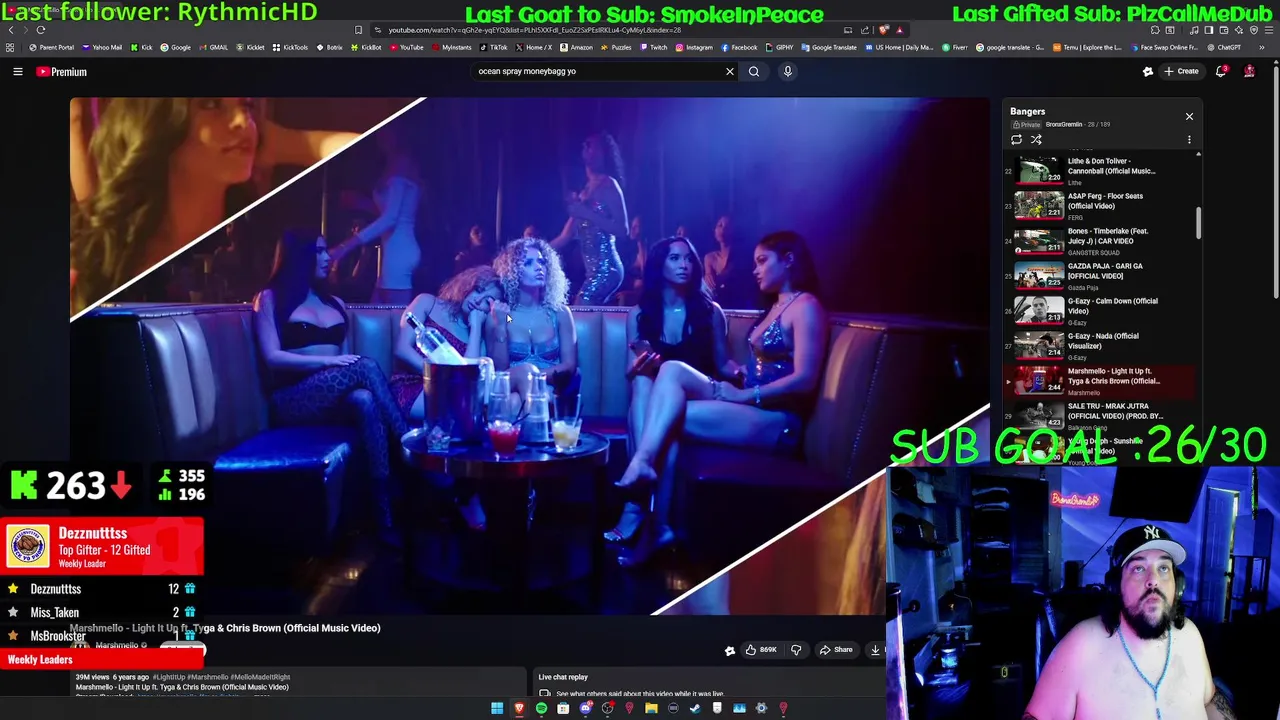Click the main video player
Viewport: 1280px width, 720px height.
[530, 355]
